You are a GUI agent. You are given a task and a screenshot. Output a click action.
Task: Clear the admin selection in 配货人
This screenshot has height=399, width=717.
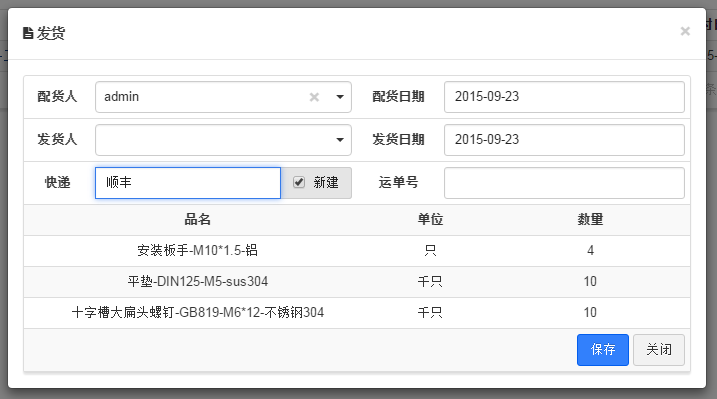coord(314,97)
